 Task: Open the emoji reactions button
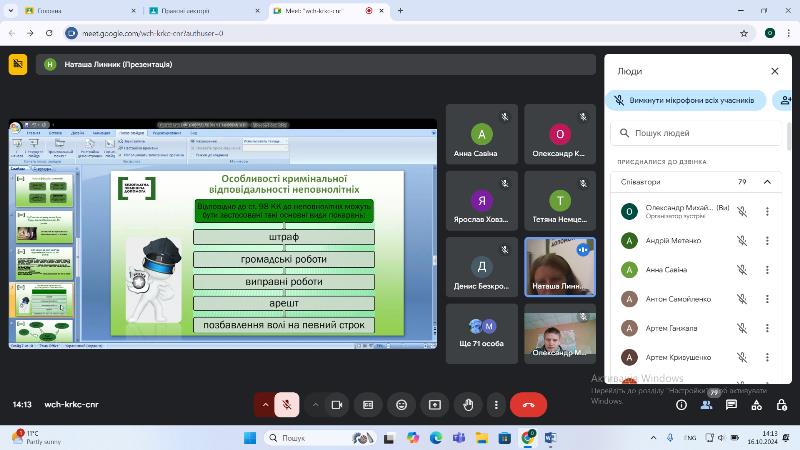pyautogui.click(x=402, y=405)
